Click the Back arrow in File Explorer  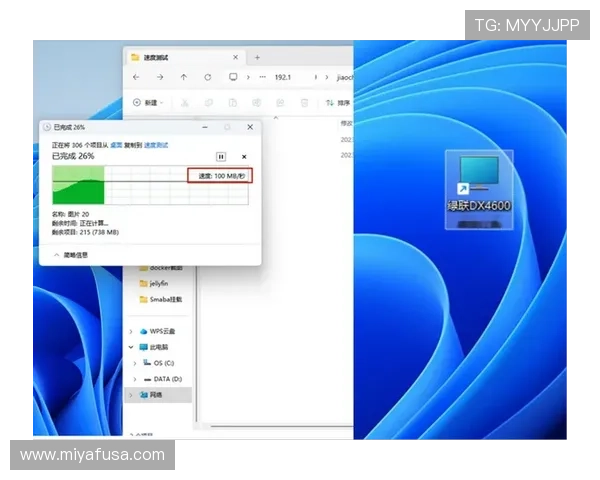(x=136, y=77)
